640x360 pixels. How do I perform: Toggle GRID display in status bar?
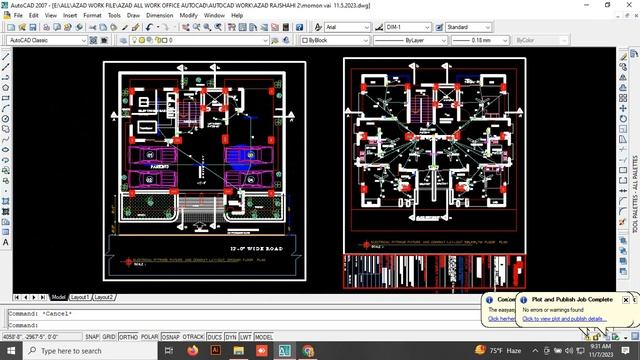pos(109,337)
